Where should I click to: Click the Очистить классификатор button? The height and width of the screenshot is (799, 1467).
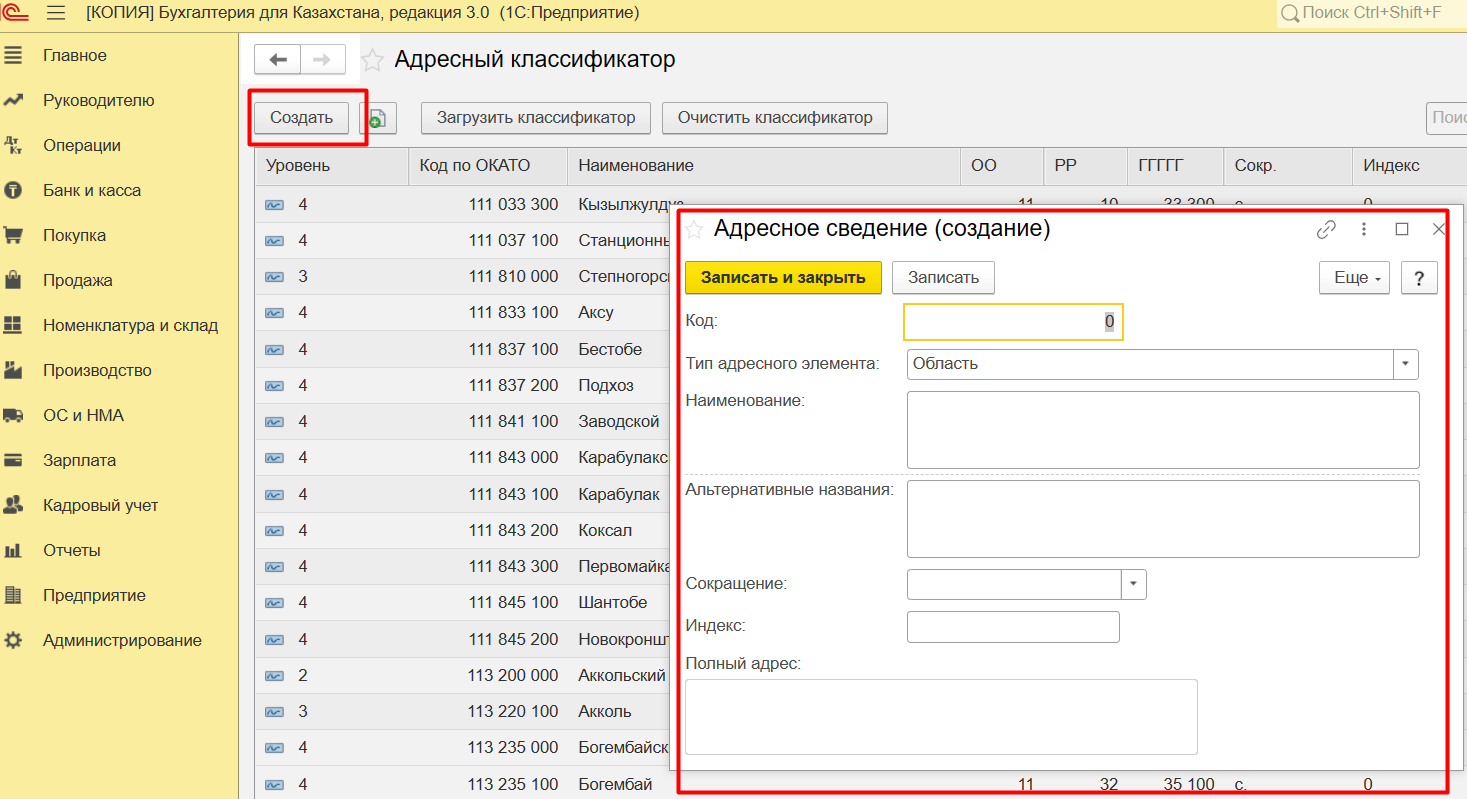pyautogui.click(x=775, y=118)
